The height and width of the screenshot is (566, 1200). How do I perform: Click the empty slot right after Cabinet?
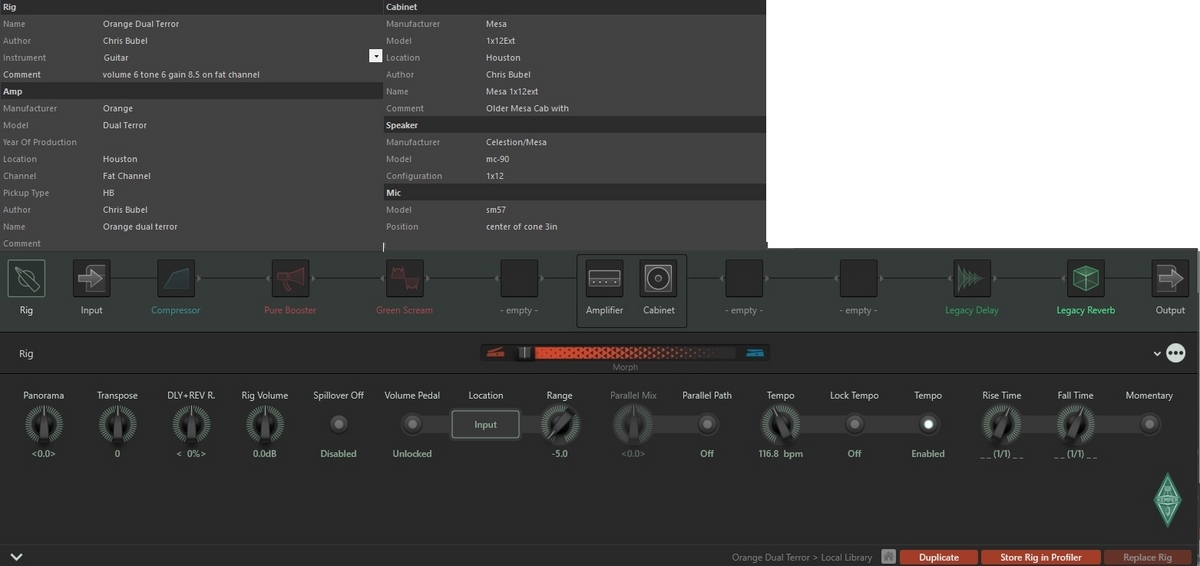click(744, 278)
